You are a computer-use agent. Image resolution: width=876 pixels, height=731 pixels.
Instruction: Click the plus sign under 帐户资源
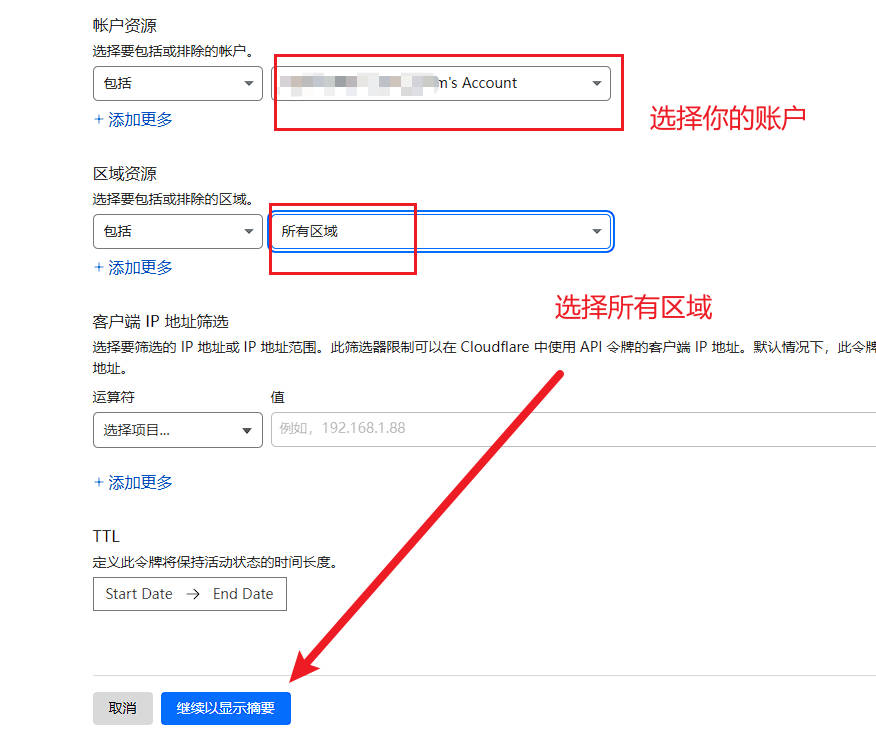coord(98,120)
